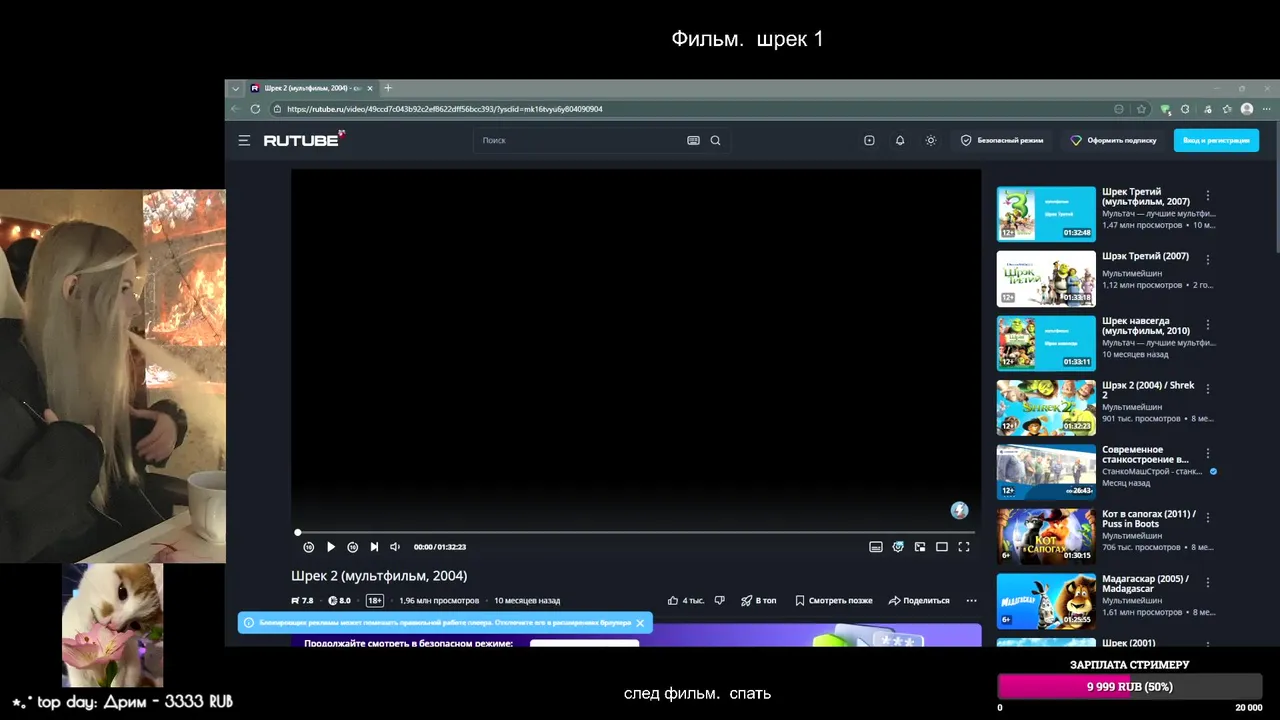Open the RUTUBE hamburger menu

(x=244, y=141)
